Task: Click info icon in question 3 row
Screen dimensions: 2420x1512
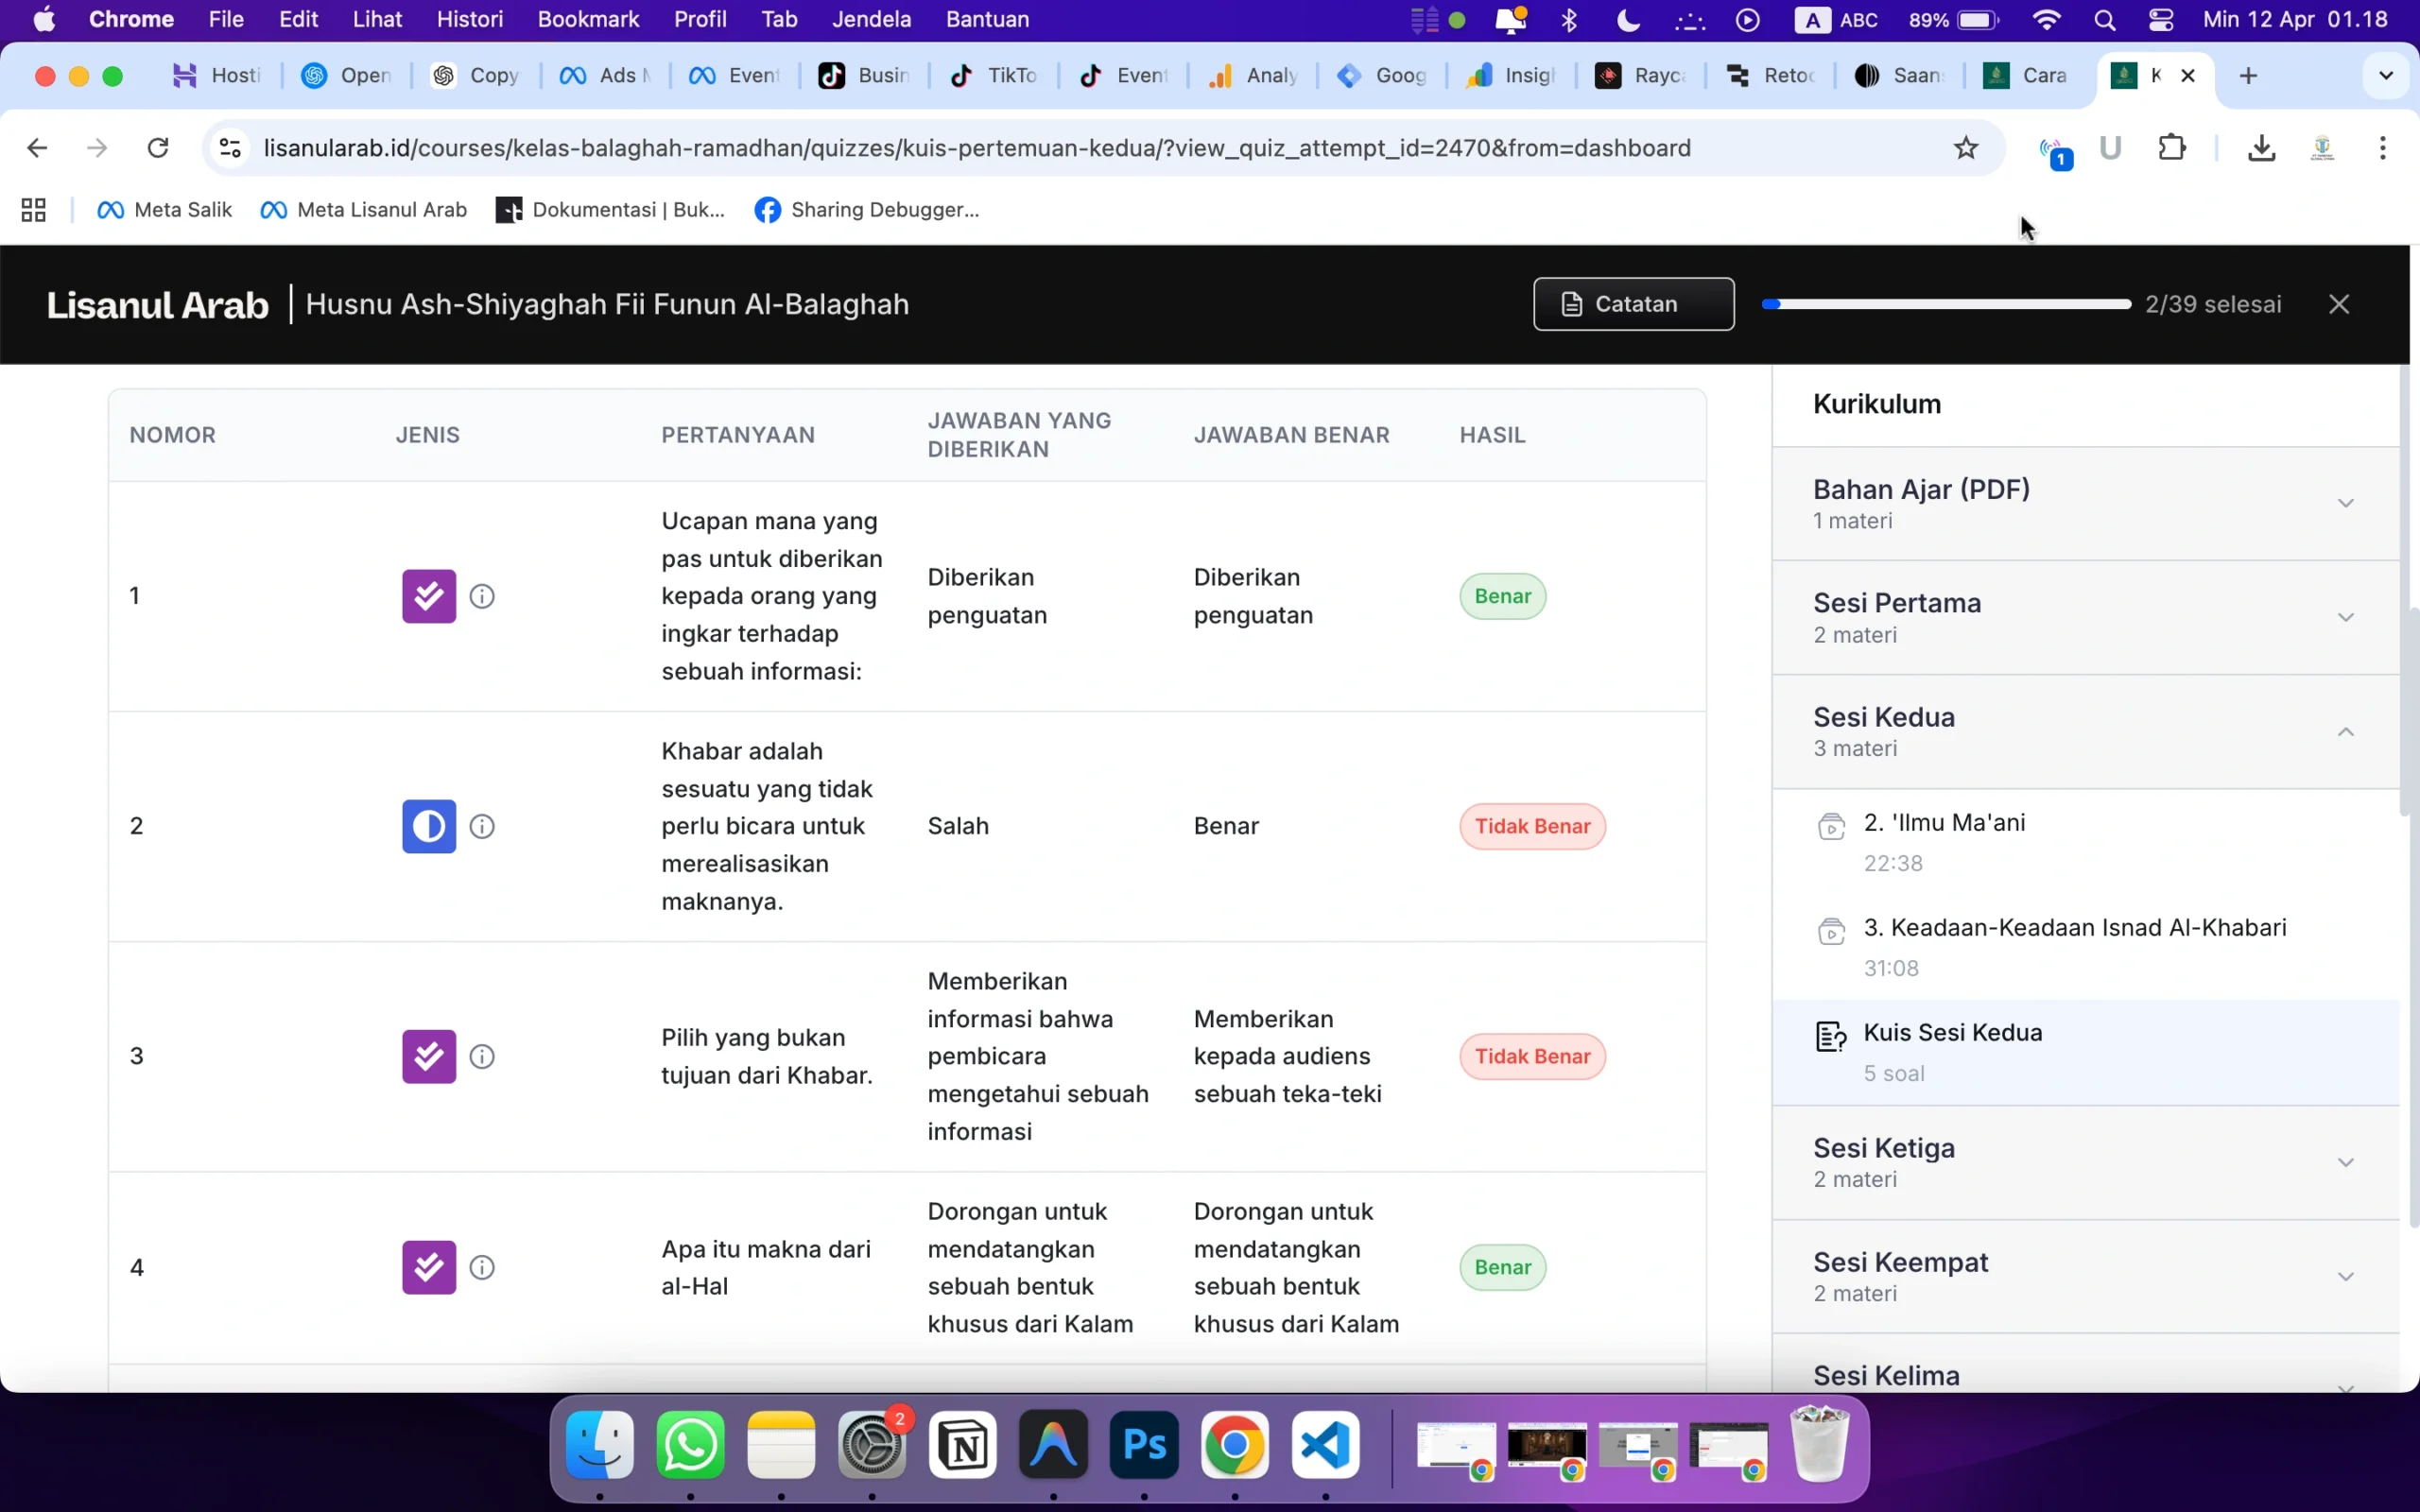Action: [482, 1056]
